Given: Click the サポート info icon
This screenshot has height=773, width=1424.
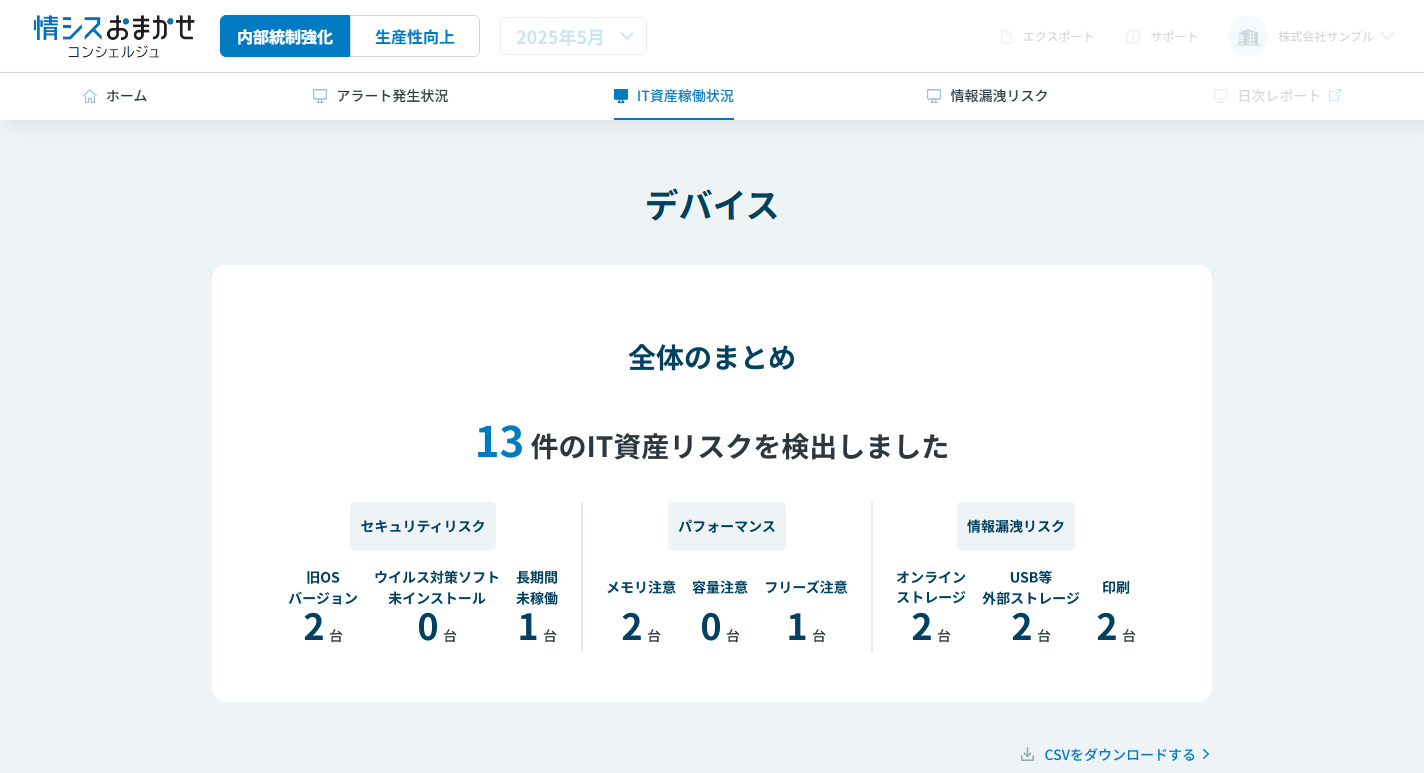Looking at the screenshot, I should (x=1132, y=36).
